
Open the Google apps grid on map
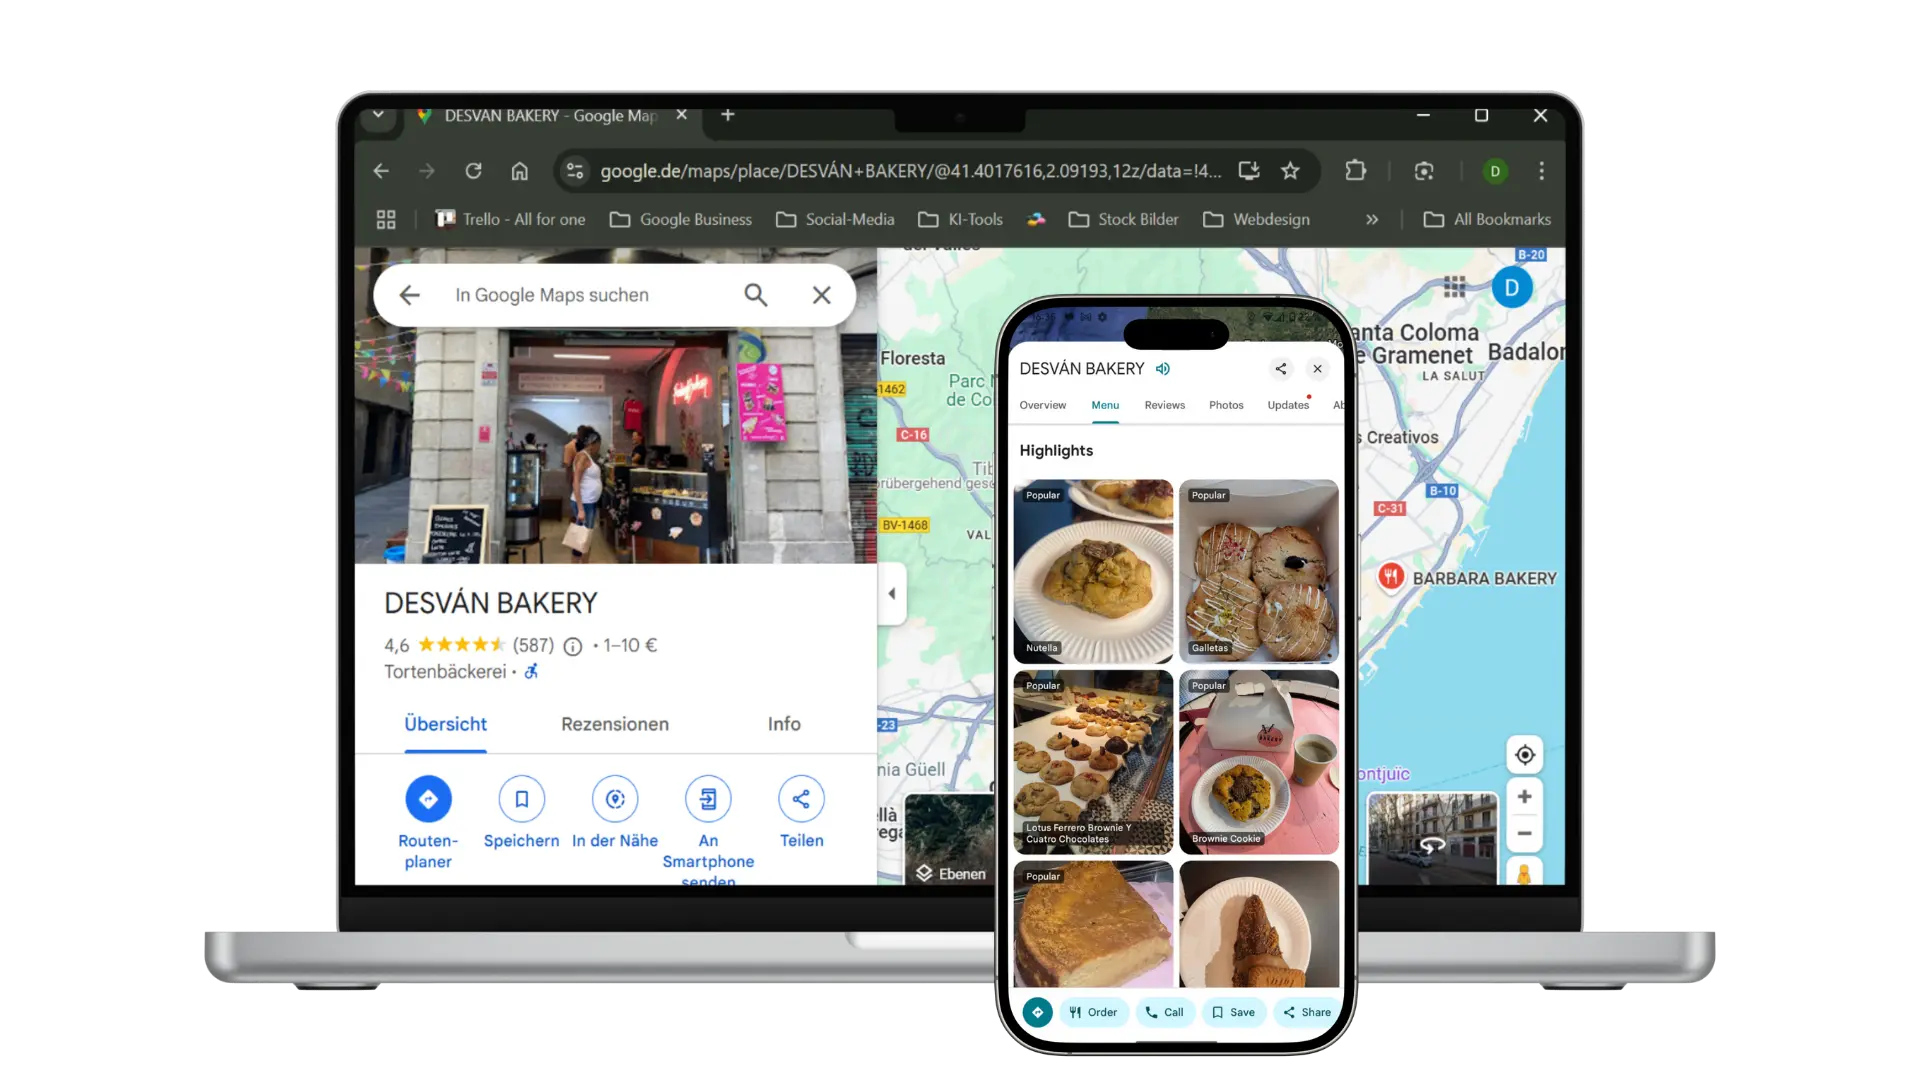click(1454, 288)
